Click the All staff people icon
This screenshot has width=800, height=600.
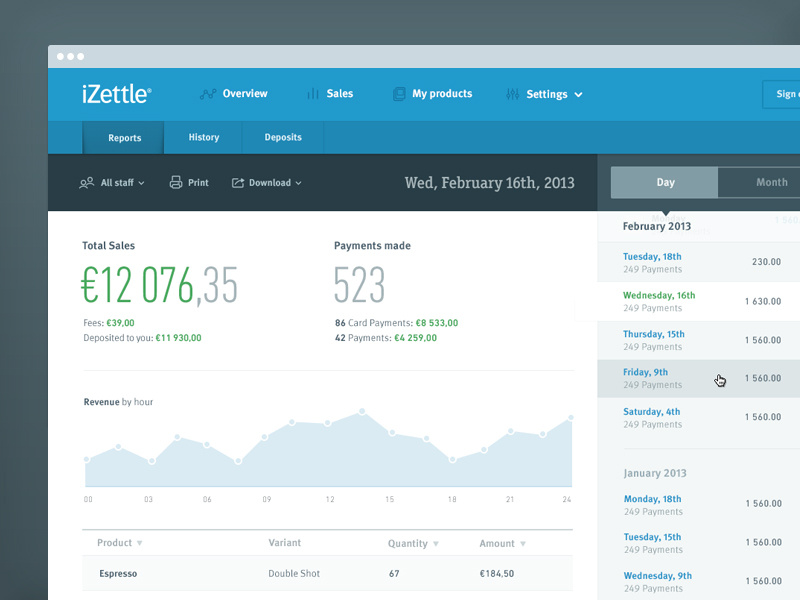coord(87,183)
